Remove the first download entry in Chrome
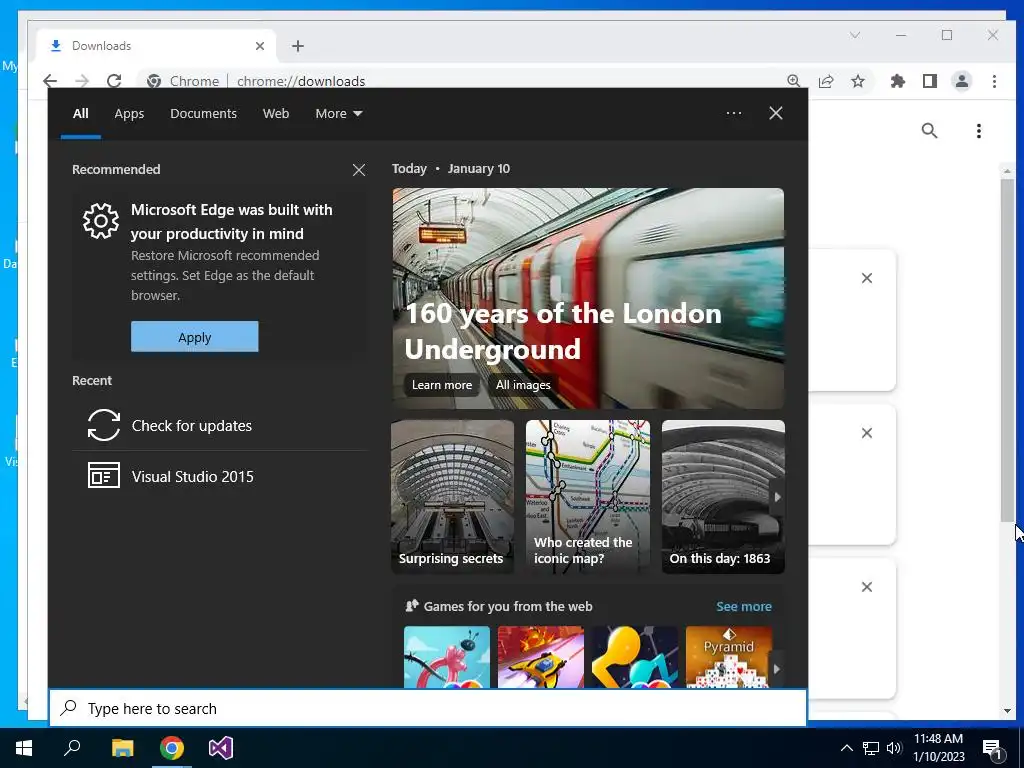1024x768 pixels. point(867,278)
